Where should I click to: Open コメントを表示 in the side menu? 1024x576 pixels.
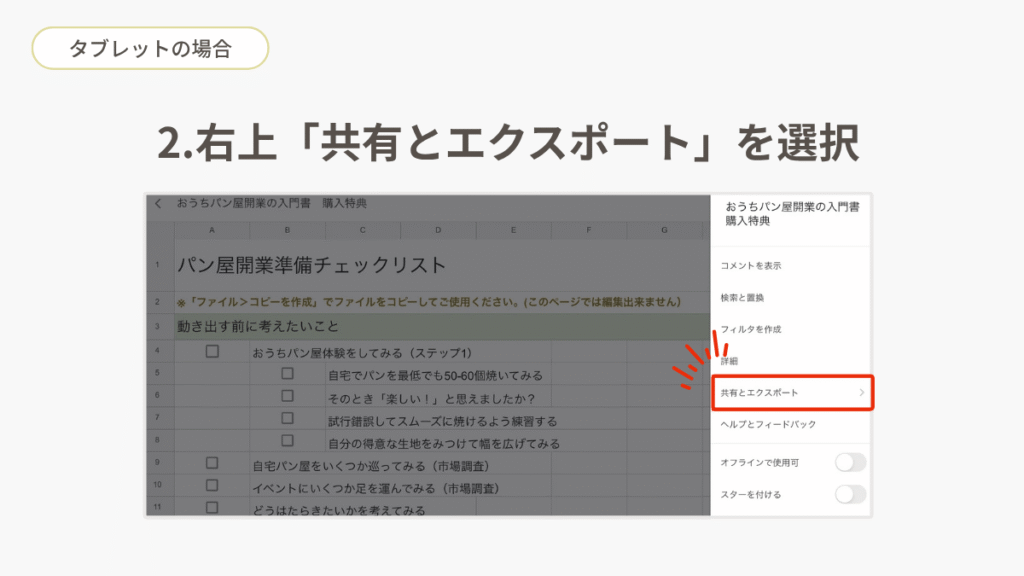[750, 266]
